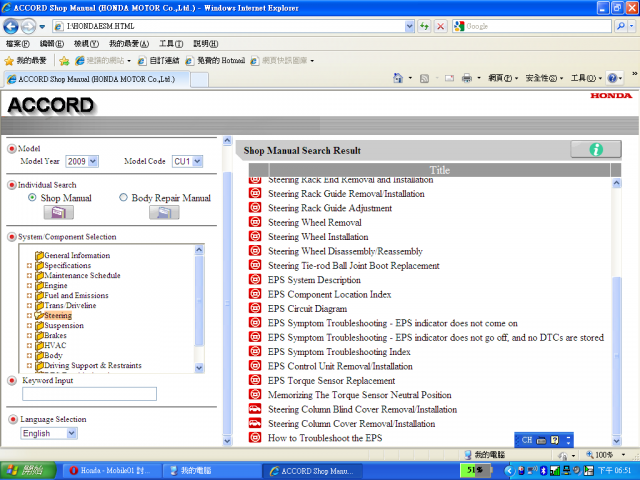Click car icon beside Steering Column Cover Removal
640x480 pixels.
click(255, 423)
